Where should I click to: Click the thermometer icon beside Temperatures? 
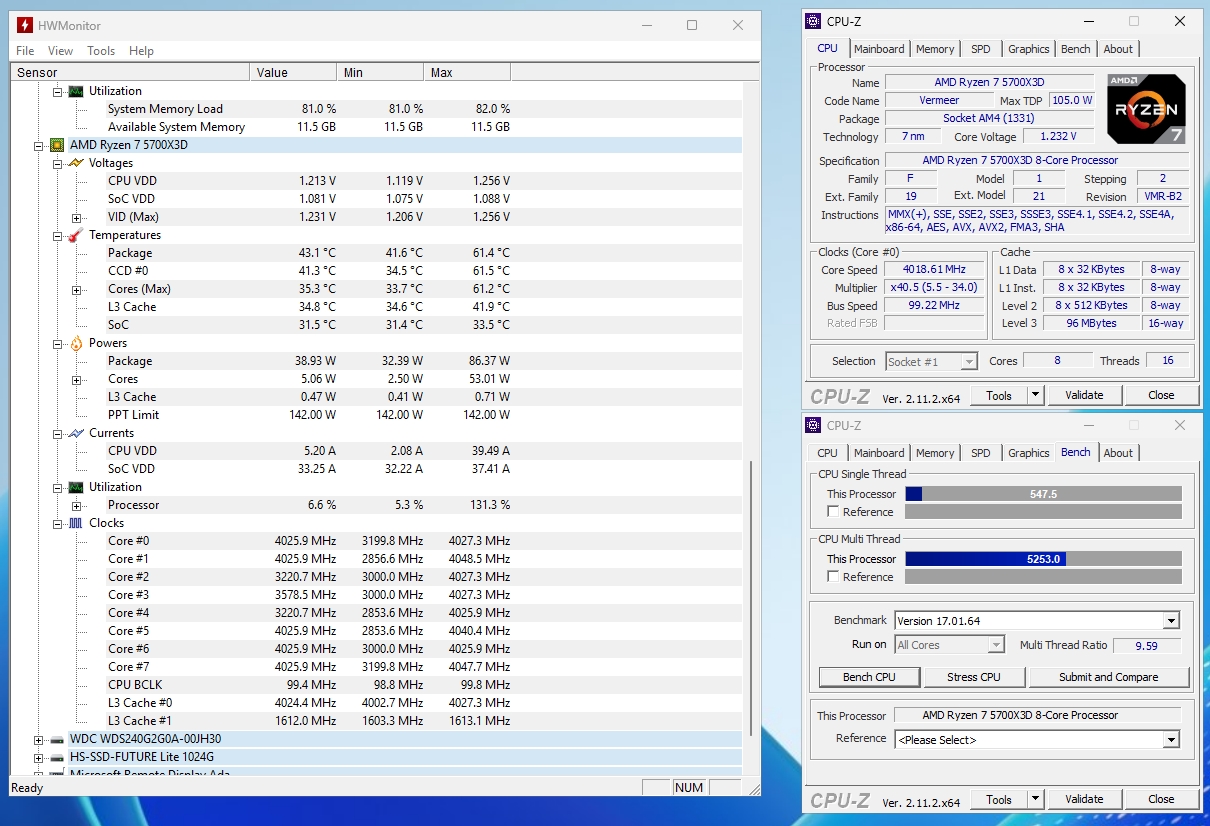coord(75,235)
